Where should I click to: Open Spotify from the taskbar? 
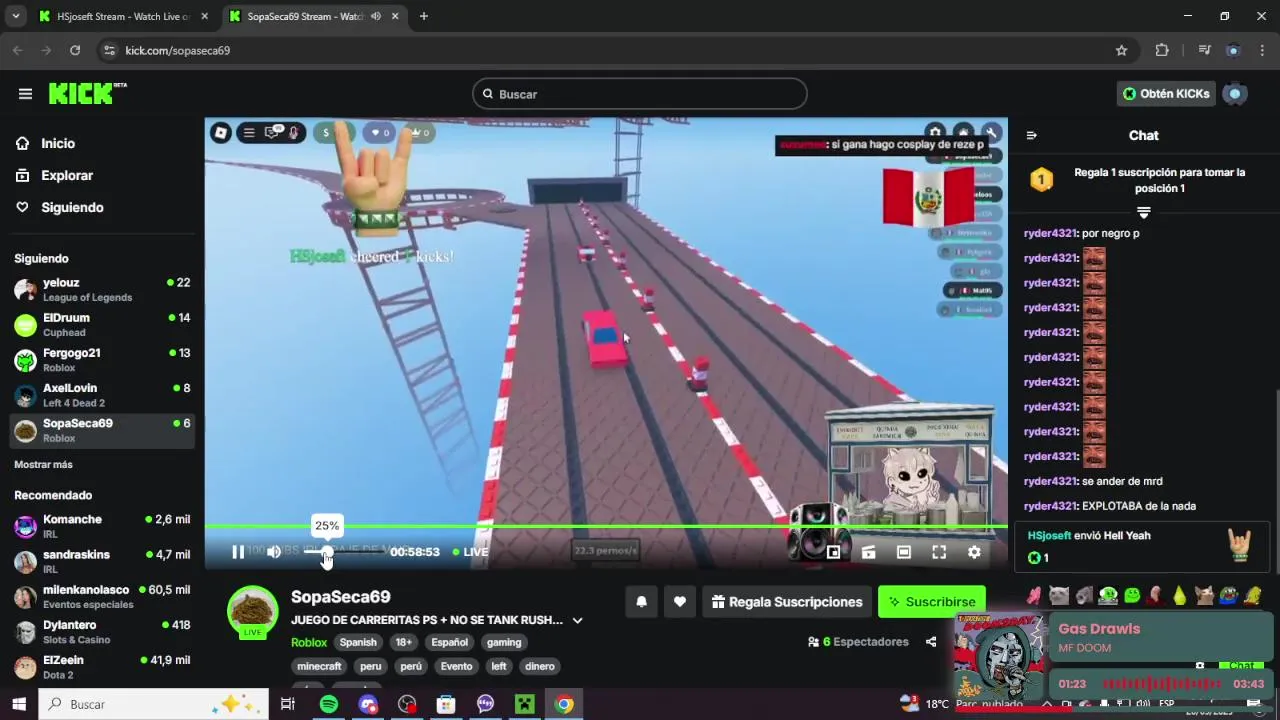pyautogui.click(x=329, y=704)
